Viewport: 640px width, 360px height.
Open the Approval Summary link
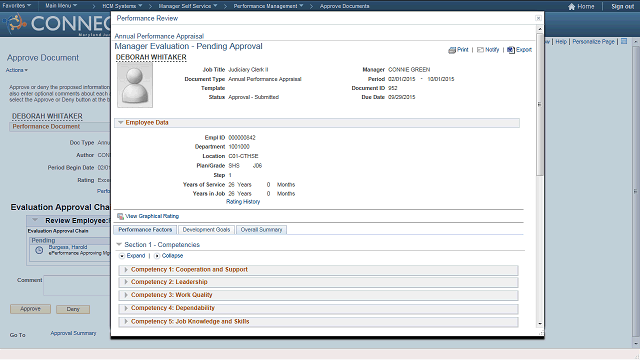coord(73,333)
